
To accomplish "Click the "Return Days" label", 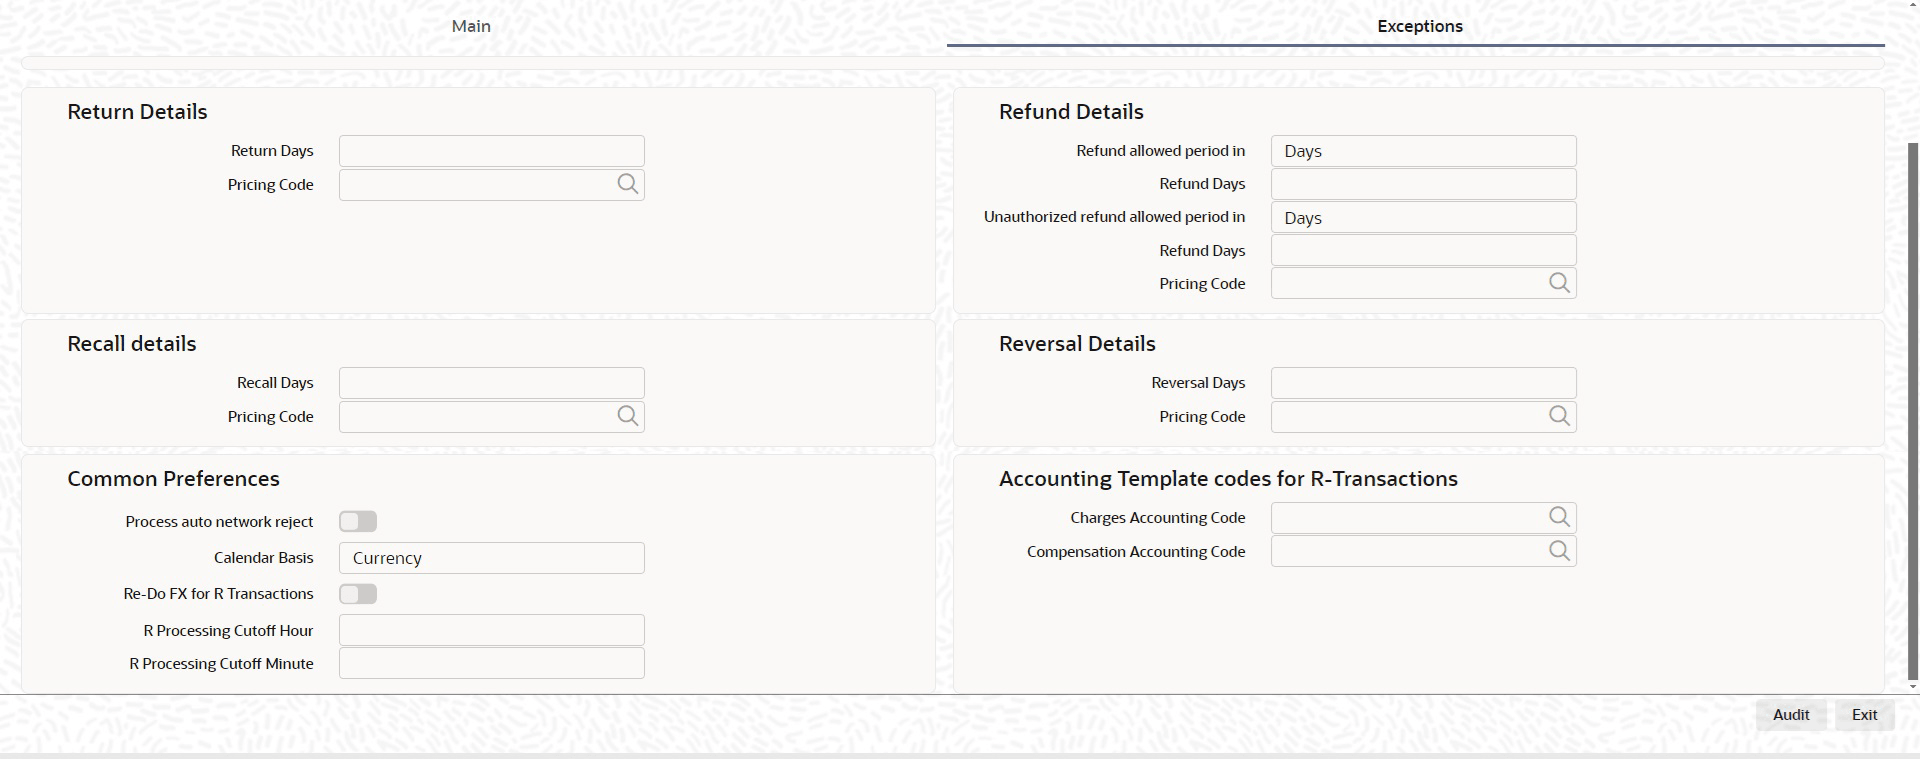I will [x=272, y=151].
